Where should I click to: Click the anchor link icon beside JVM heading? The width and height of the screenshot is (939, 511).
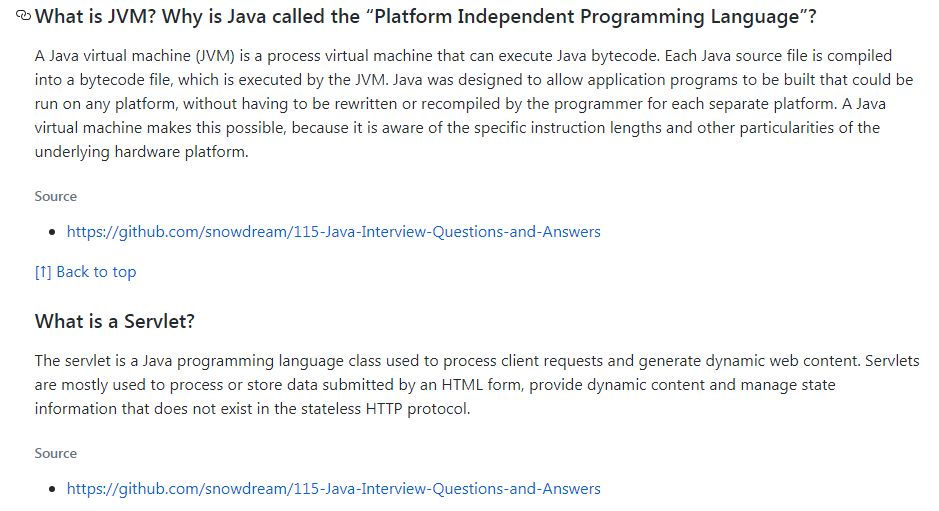23,16
